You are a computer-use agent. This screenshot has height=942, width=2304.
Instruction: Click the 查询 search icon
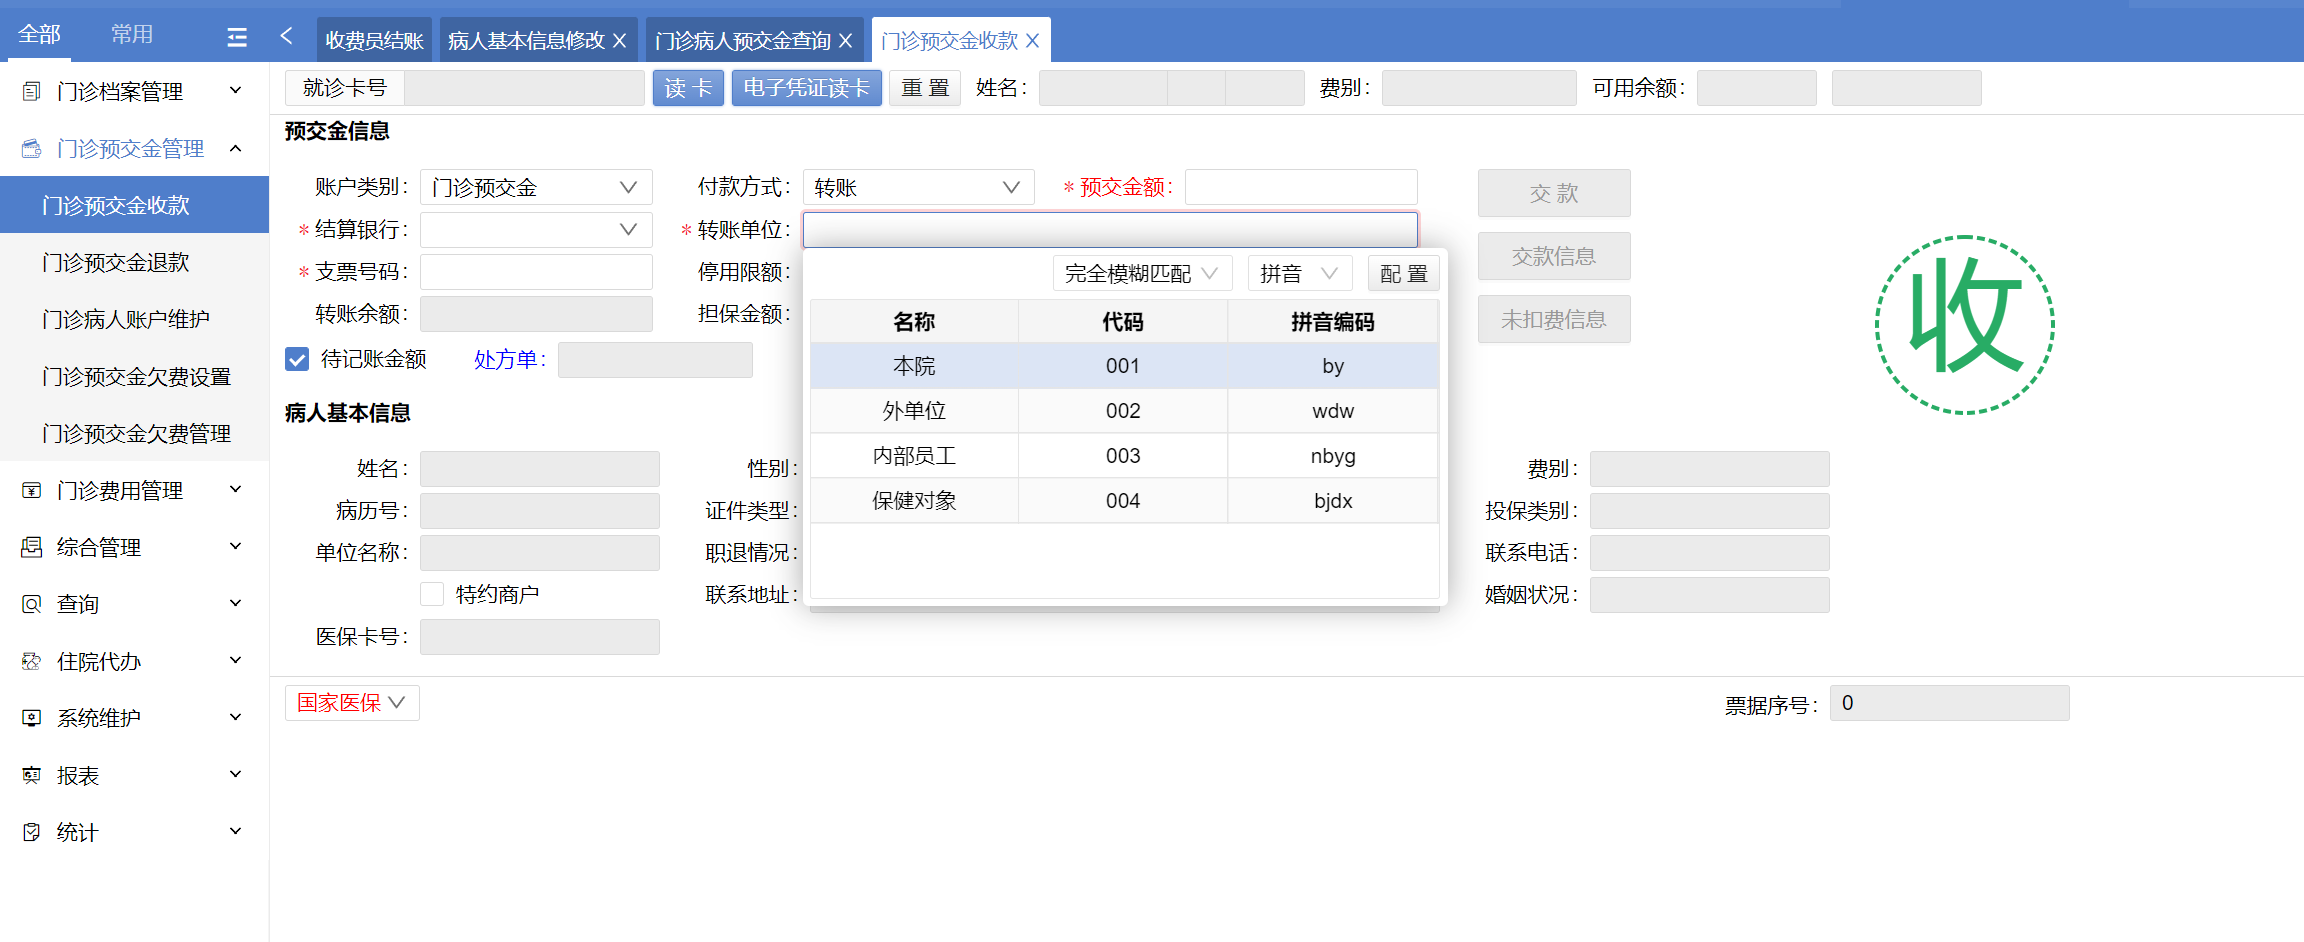(x=32, y=604)
